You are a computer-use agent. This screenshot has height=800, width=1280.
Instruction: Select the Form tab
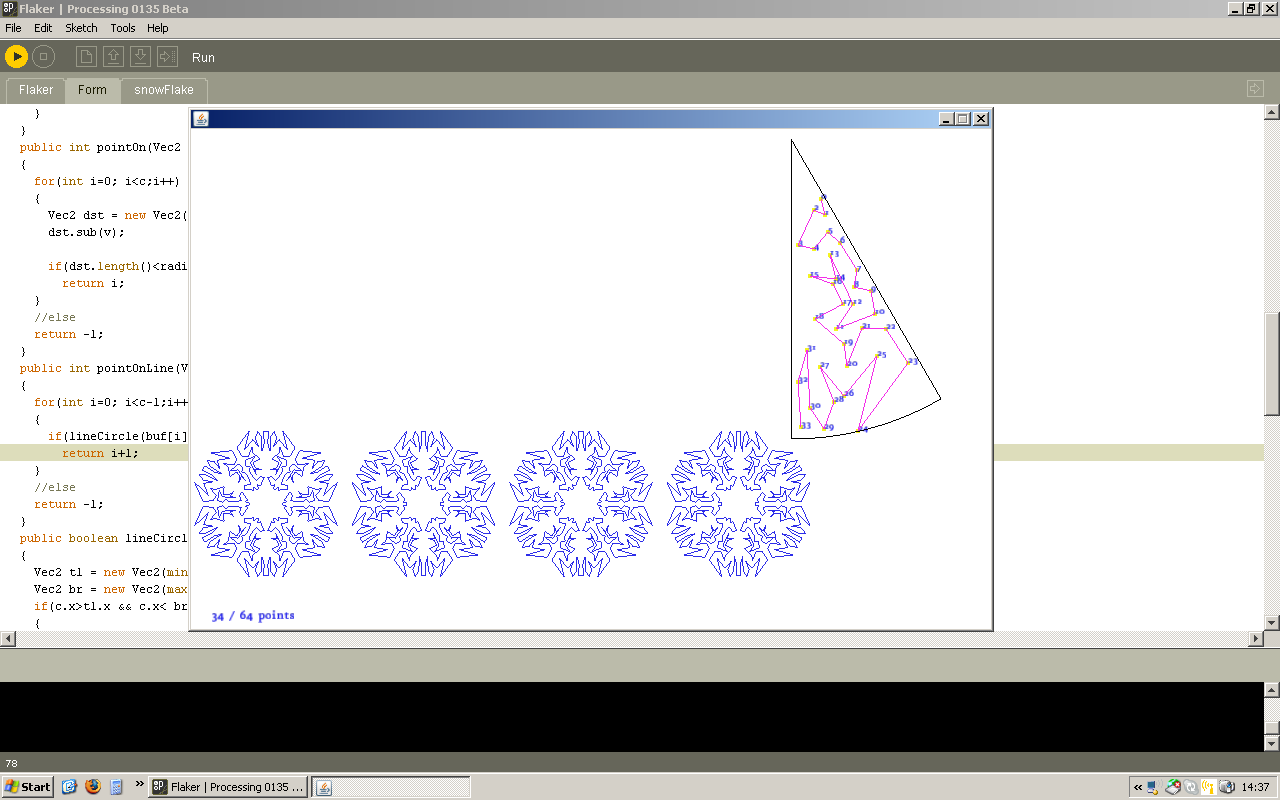click(x=92, y=90)
